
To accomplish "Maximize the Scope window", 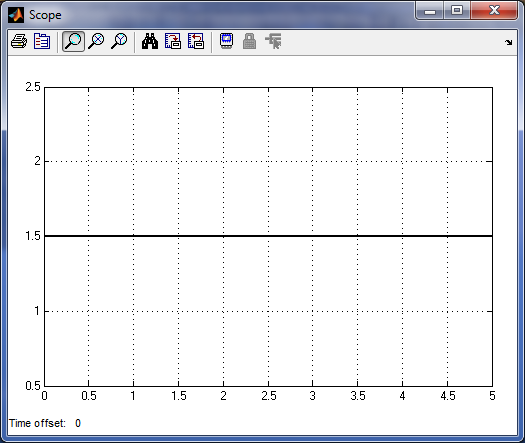I will pos(457,11).
